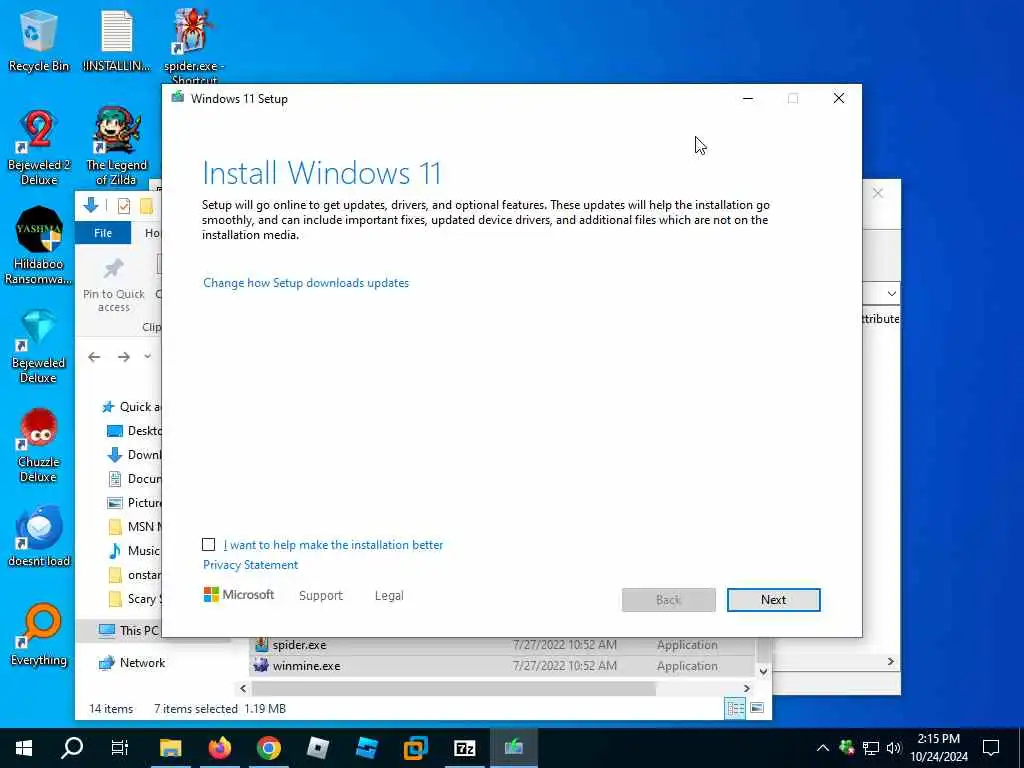Select Music in Explorer sidebar
Image resolution: width=1024 pixels, height=768 pixels.
point(133,551)
